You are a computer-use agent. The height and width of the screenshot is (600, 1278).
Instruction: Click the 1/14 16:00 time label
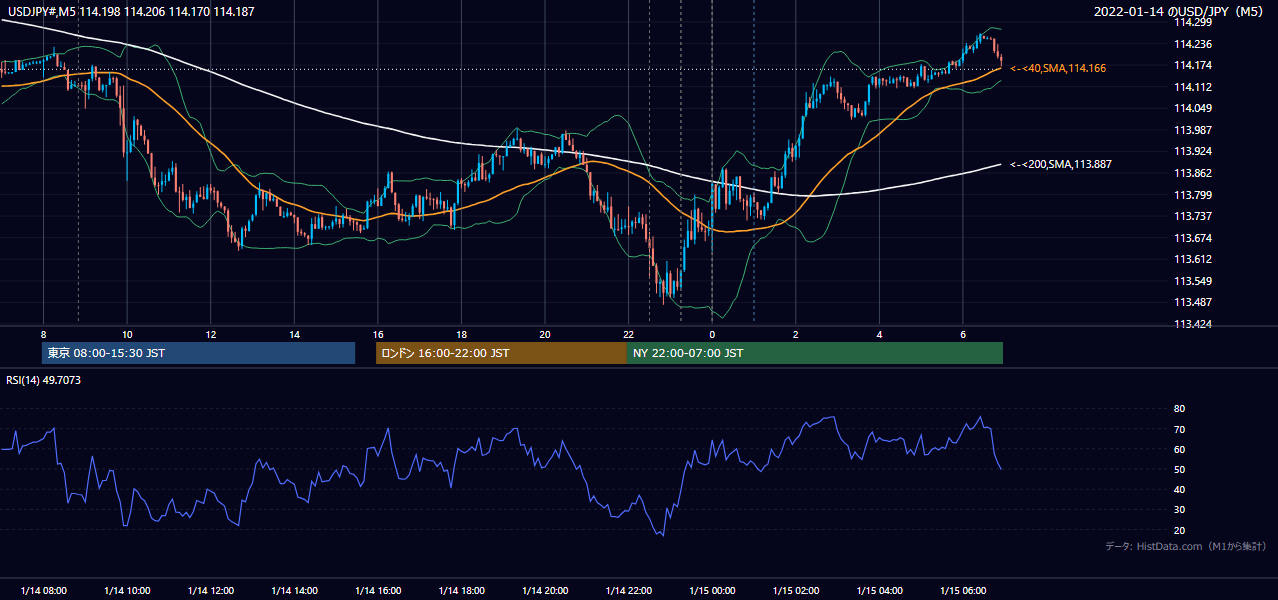(377, 591)
